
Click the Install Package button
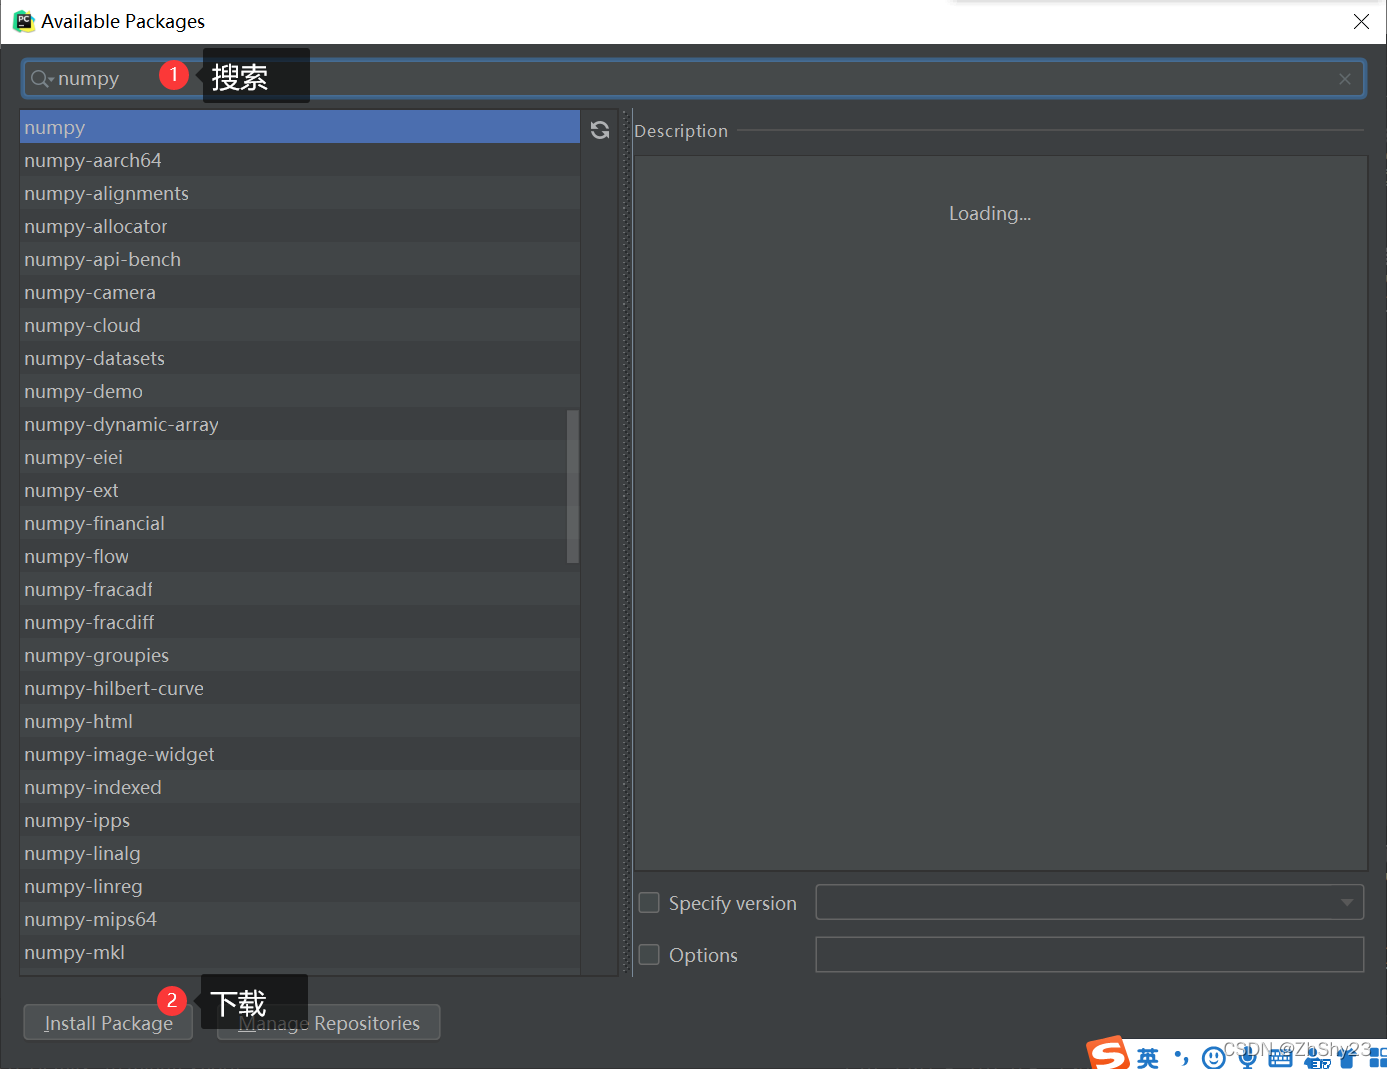tap(108, 1023)
